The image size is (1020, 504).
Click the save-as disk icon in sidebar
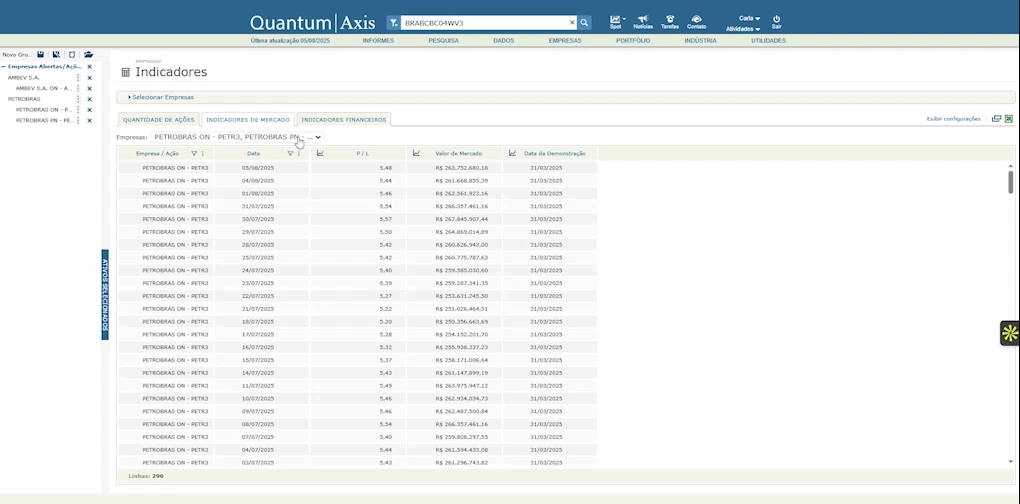(56, 55)
